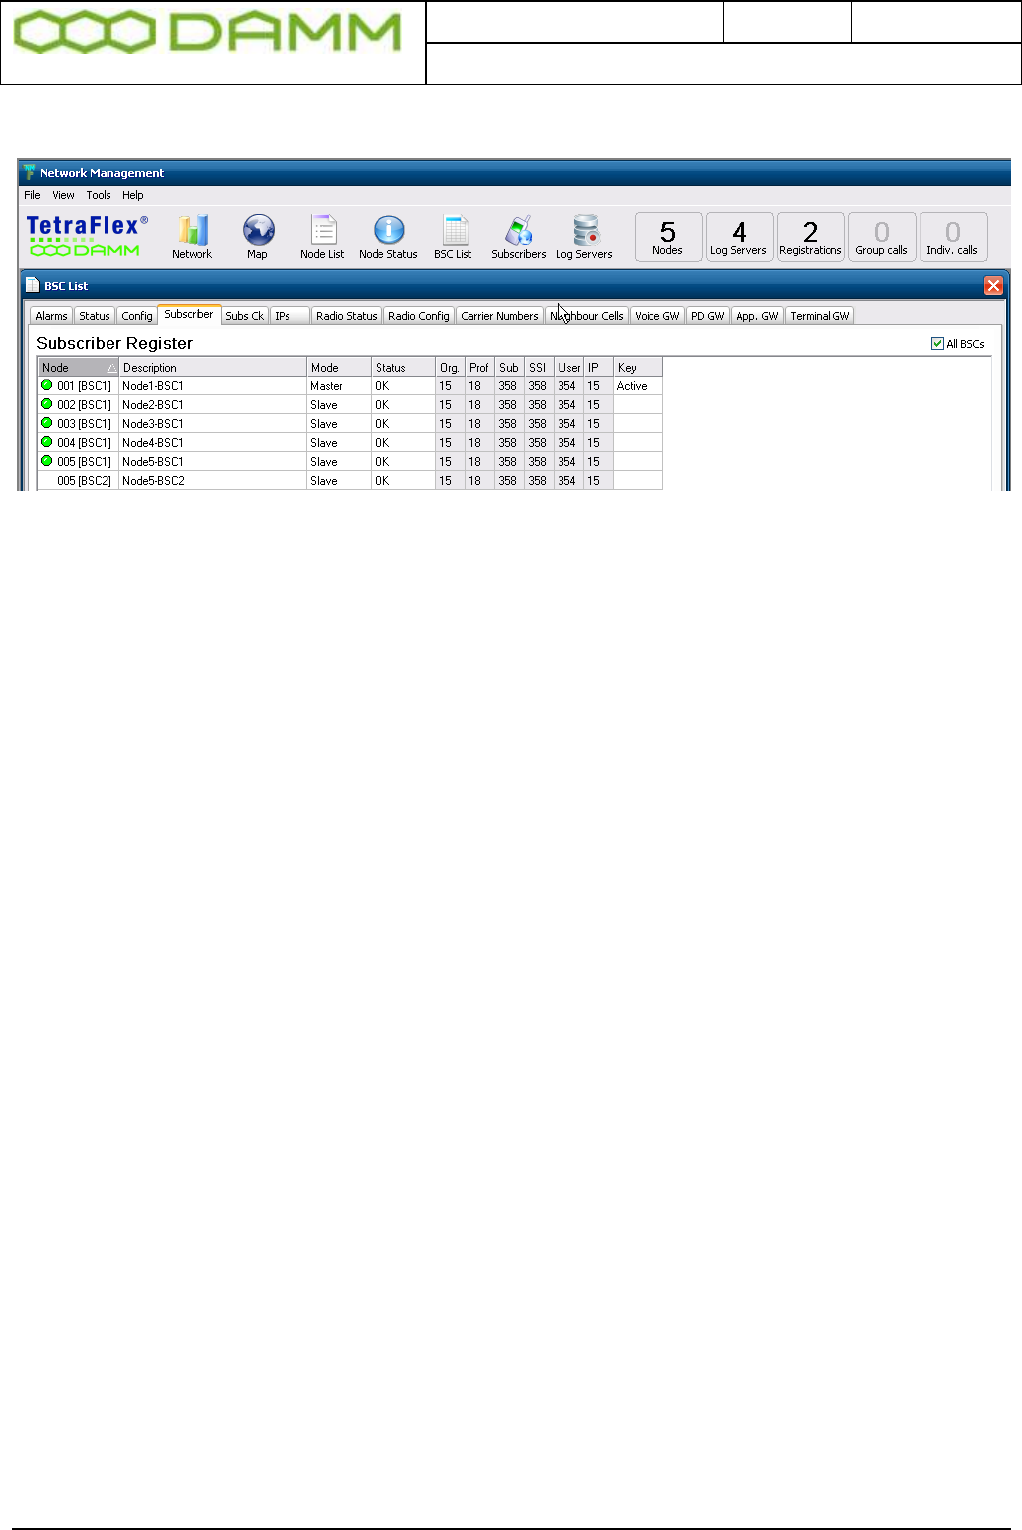Click the TetraFlex DAMM logo
1022x1530 pixels.
click(x=87, y=237)
